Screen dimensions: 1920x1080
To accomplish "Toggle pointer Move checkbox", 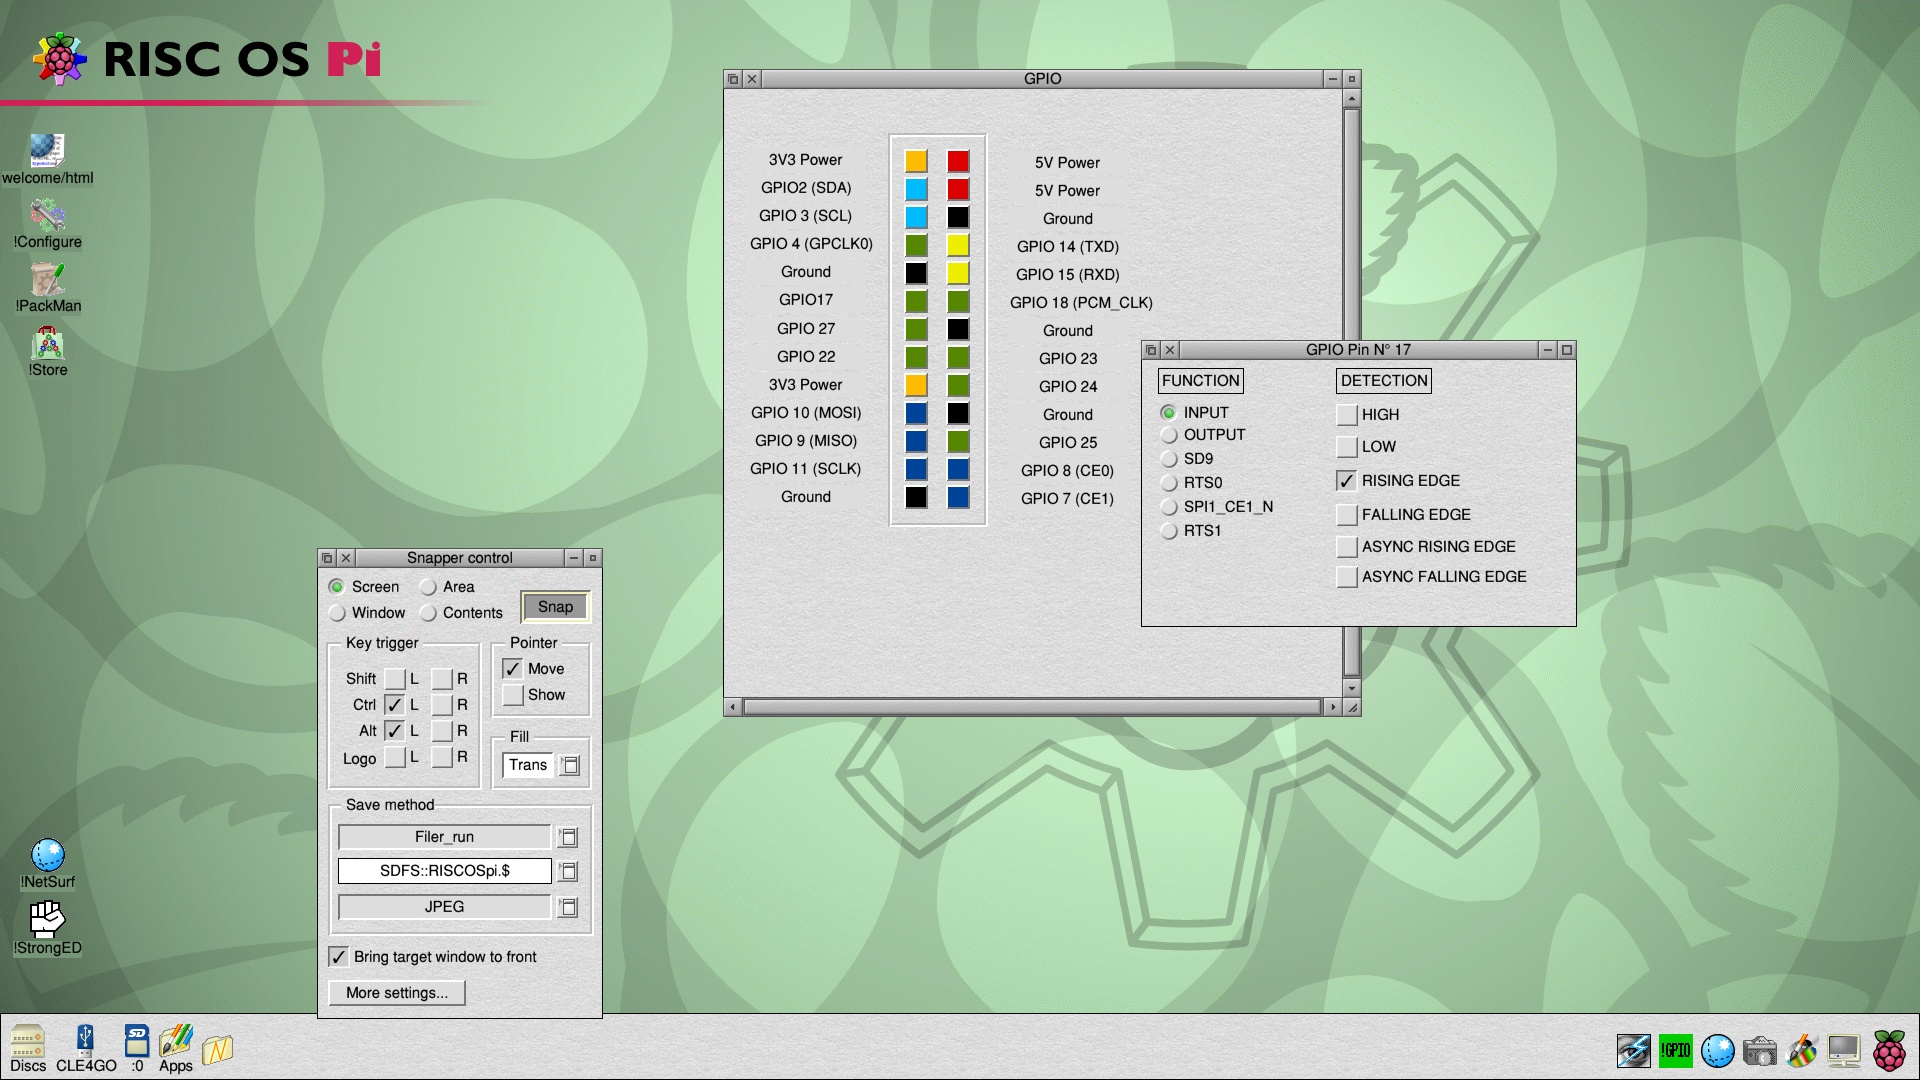I will tap(513, 669).
